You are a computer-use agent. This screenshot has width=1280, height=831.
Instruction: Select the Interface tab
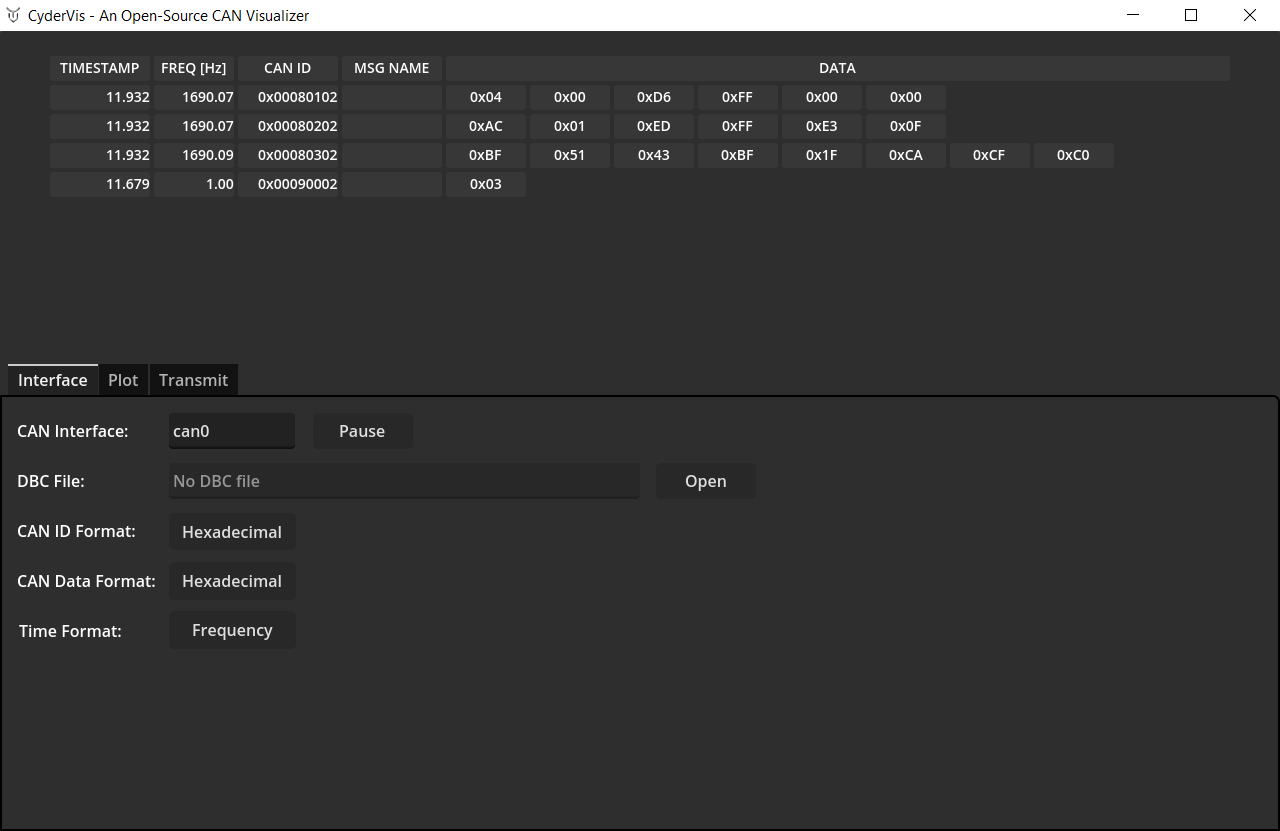click(x=52, y=380)
